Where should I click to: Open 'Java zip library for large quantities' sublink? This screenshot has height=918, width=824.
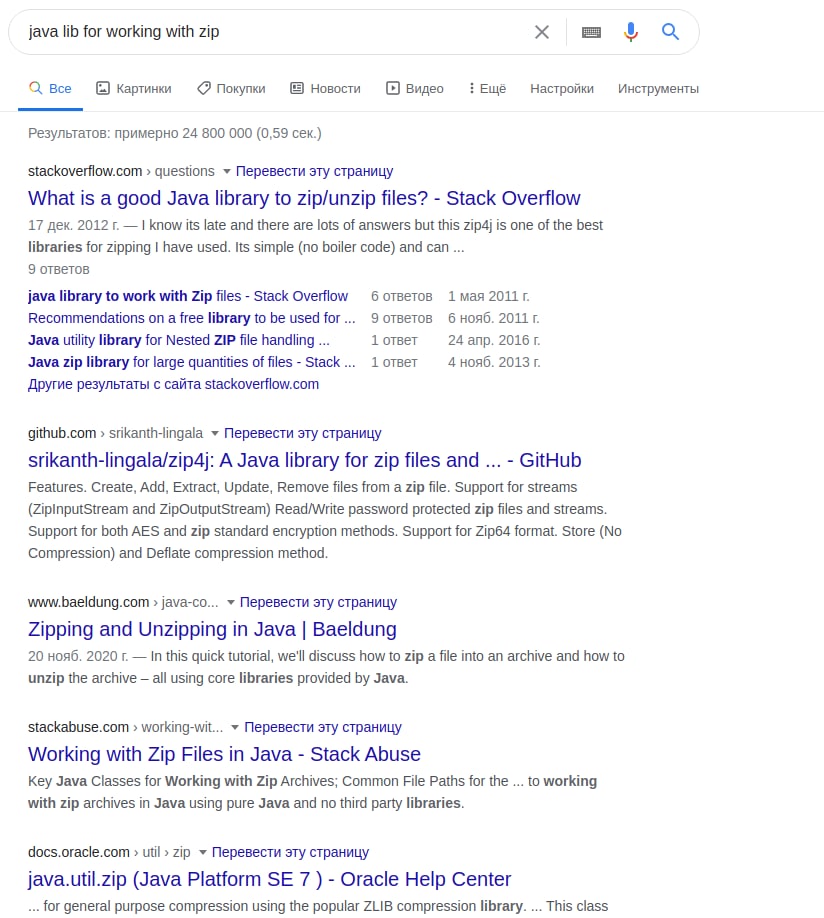point(192,362)
